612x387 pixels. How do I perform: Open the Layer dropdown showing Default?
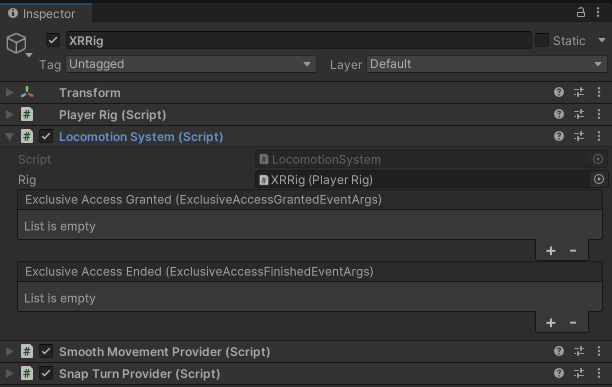(487, 64)
